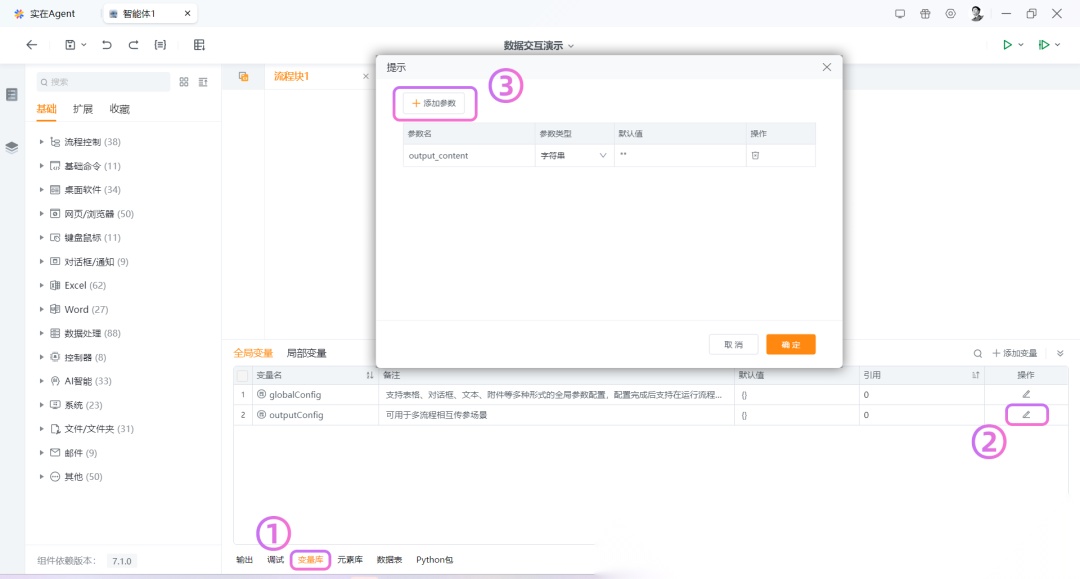The height and width of the screenshot is (579, 1080).
Task: Close the 提示 dialog
Action: [827, 67]
